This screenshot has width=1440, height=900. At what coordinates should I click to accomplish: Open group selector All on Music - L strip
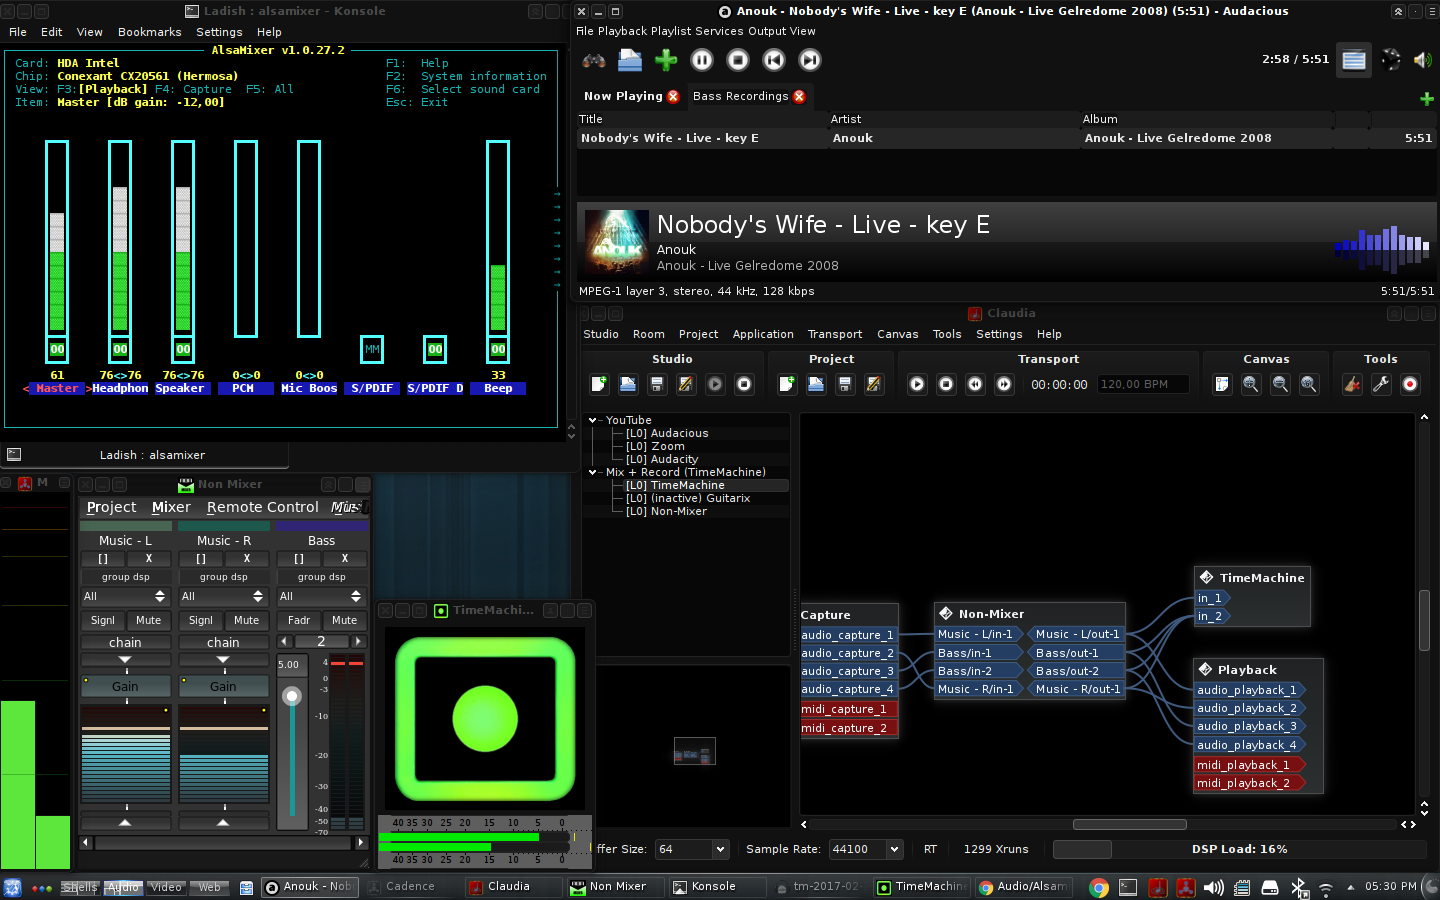[x=125, y=597]
